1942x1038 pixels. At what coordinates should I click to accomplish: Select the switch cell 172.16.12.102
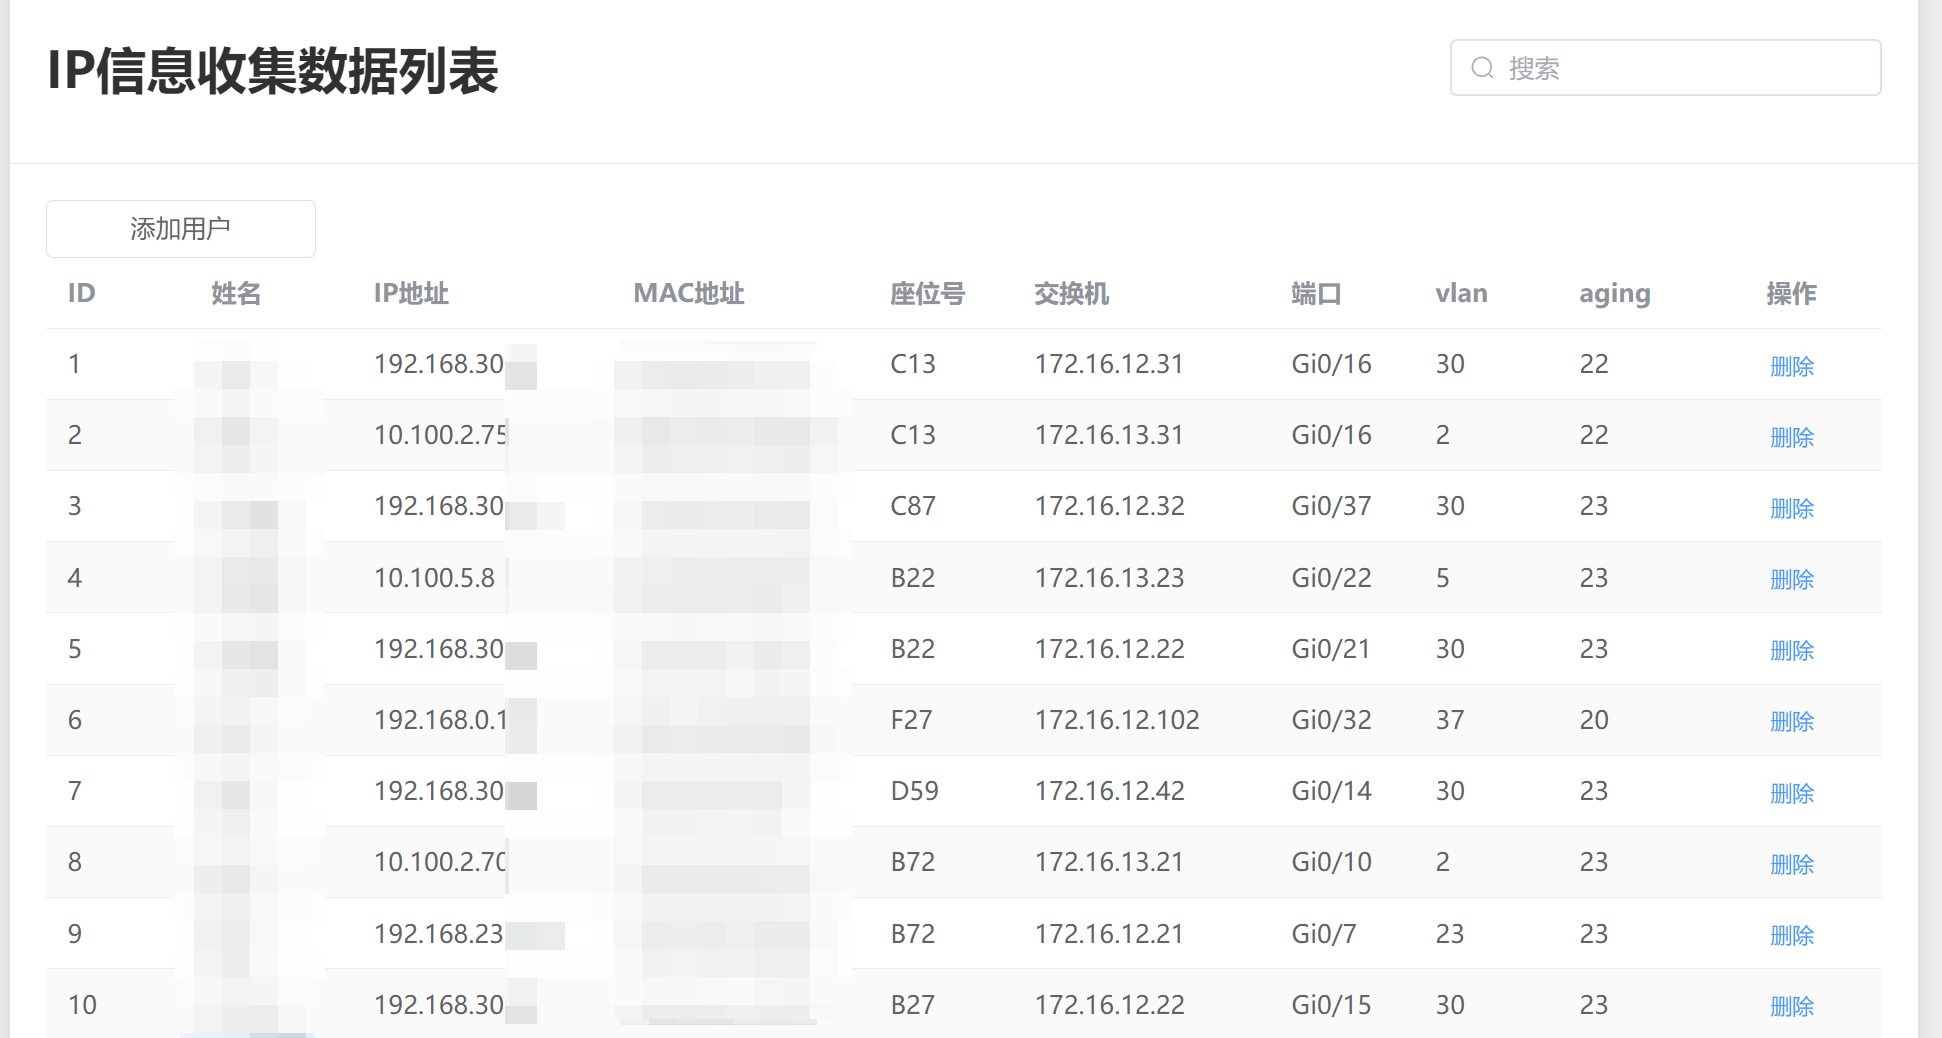[1116, 720]
